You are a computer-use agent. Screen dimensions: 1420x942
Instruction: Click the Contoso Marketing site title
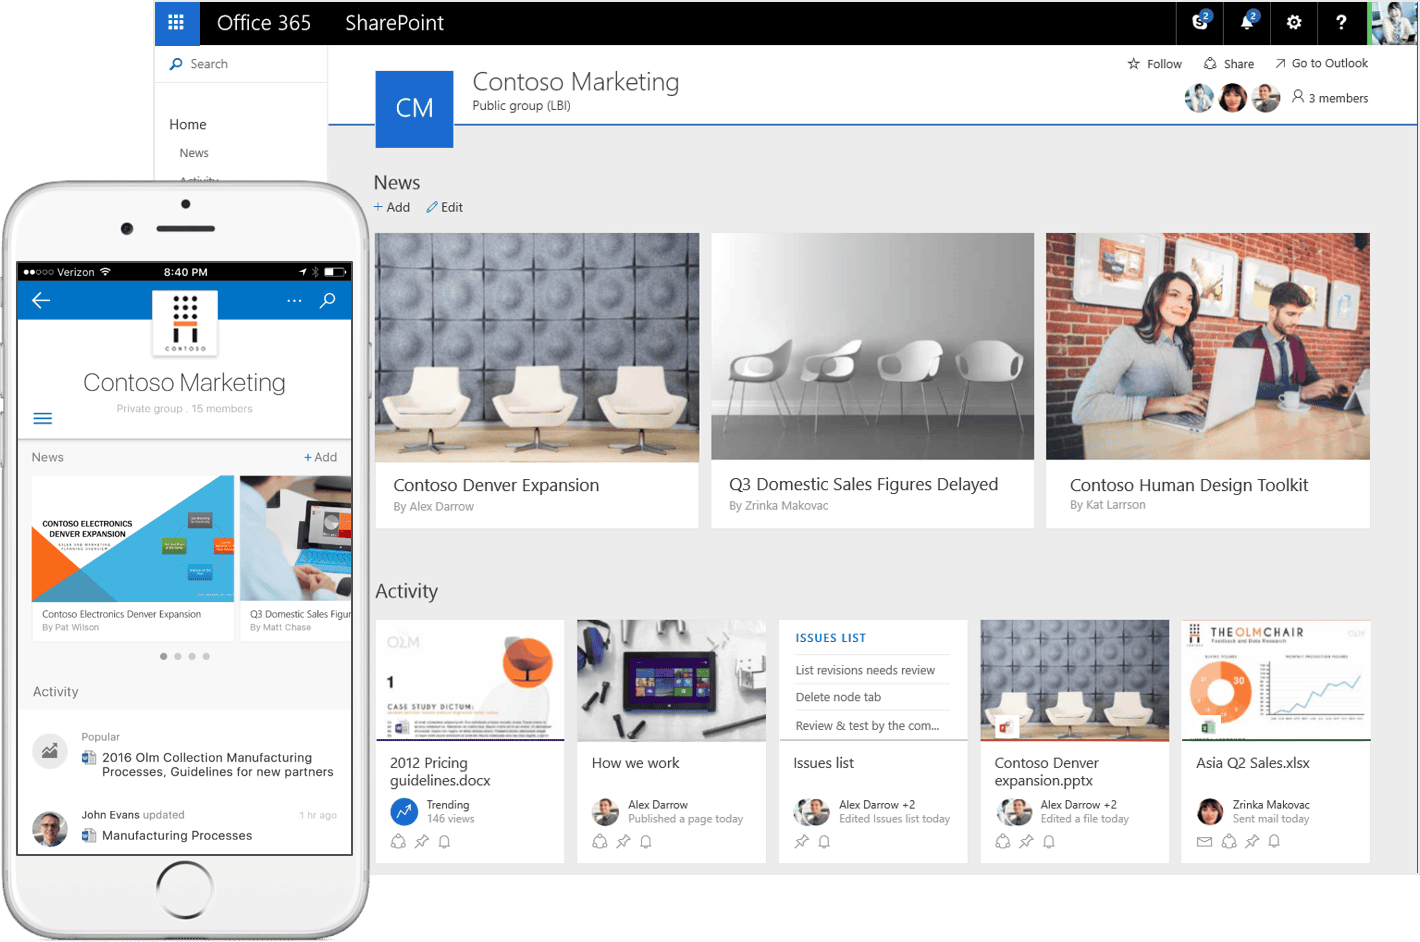576,82
